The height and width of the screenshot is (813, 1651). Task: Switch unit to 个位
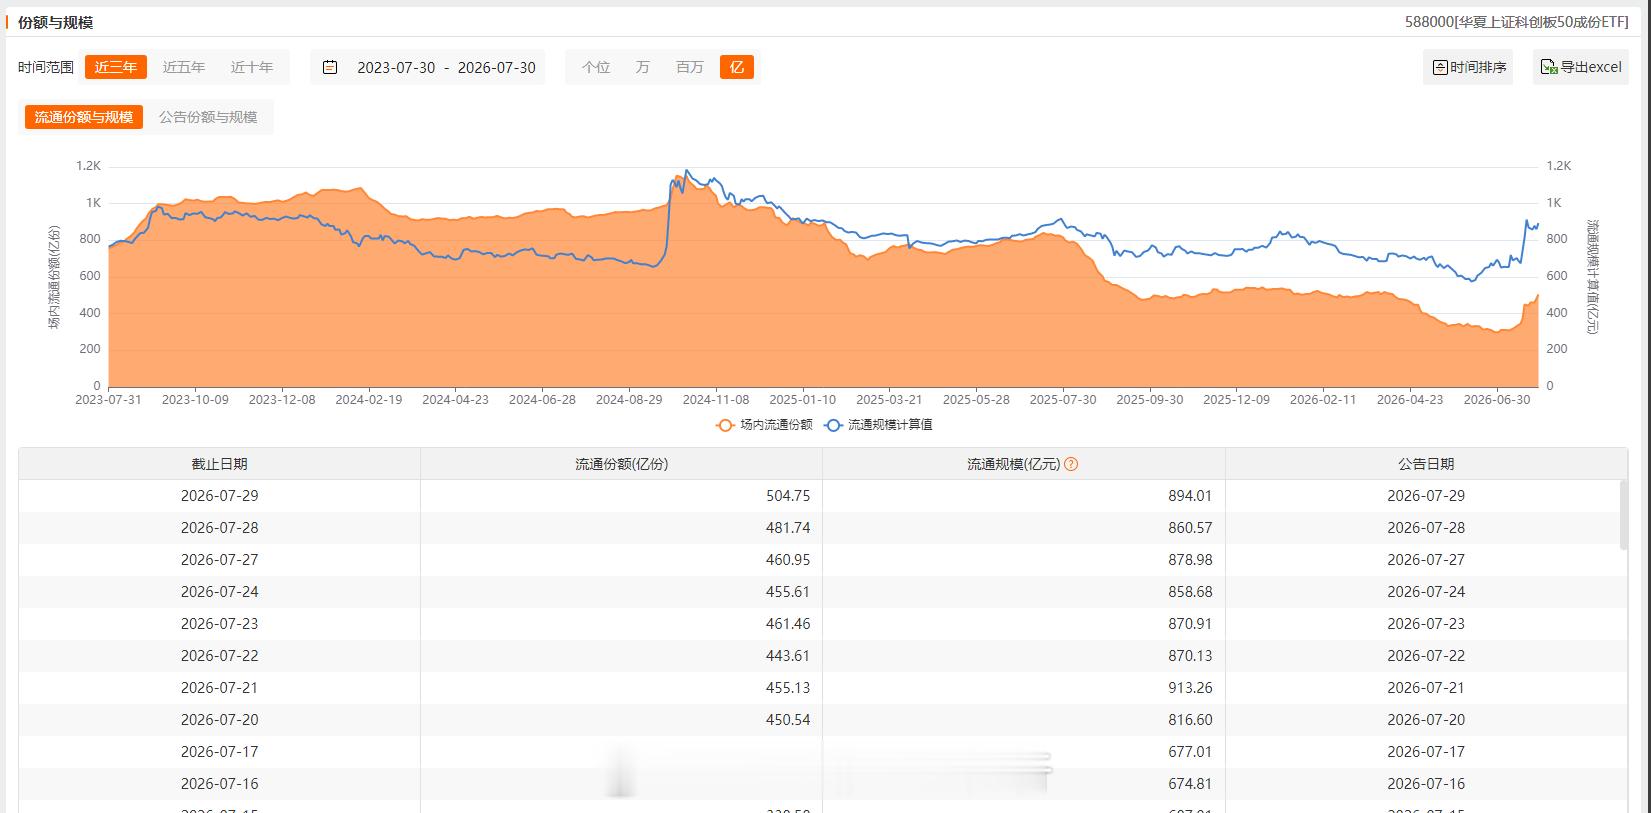pos(596,67)
